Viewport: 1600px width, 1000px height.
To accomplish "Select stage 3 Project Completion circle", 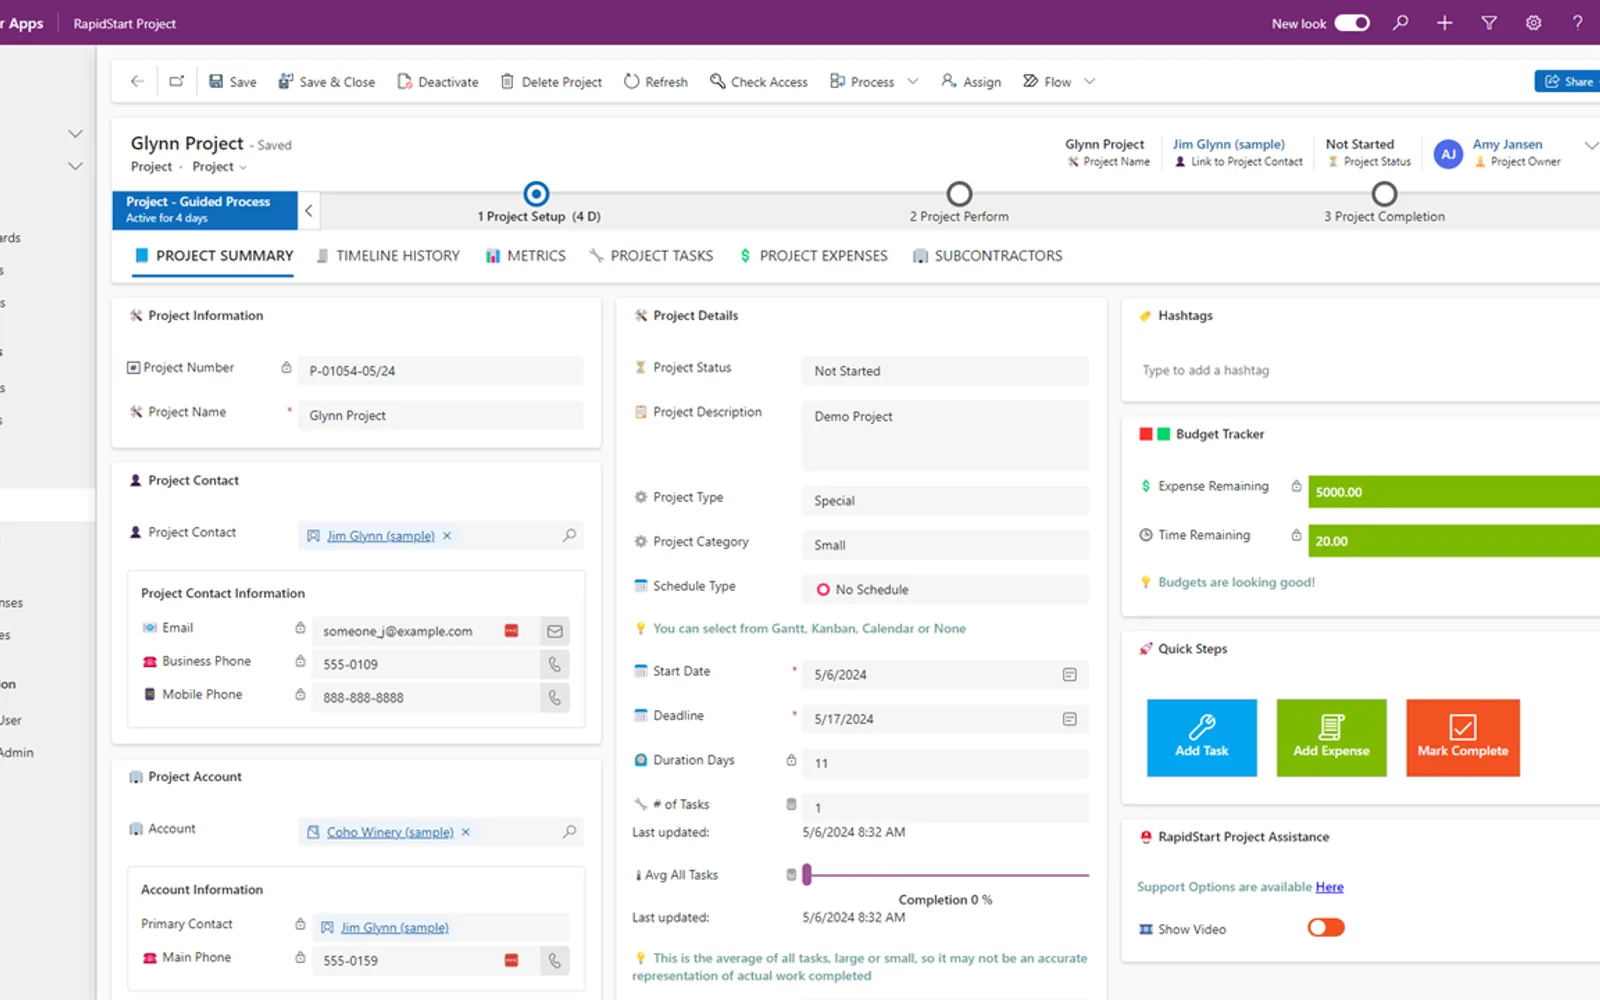I will 1384,193.
